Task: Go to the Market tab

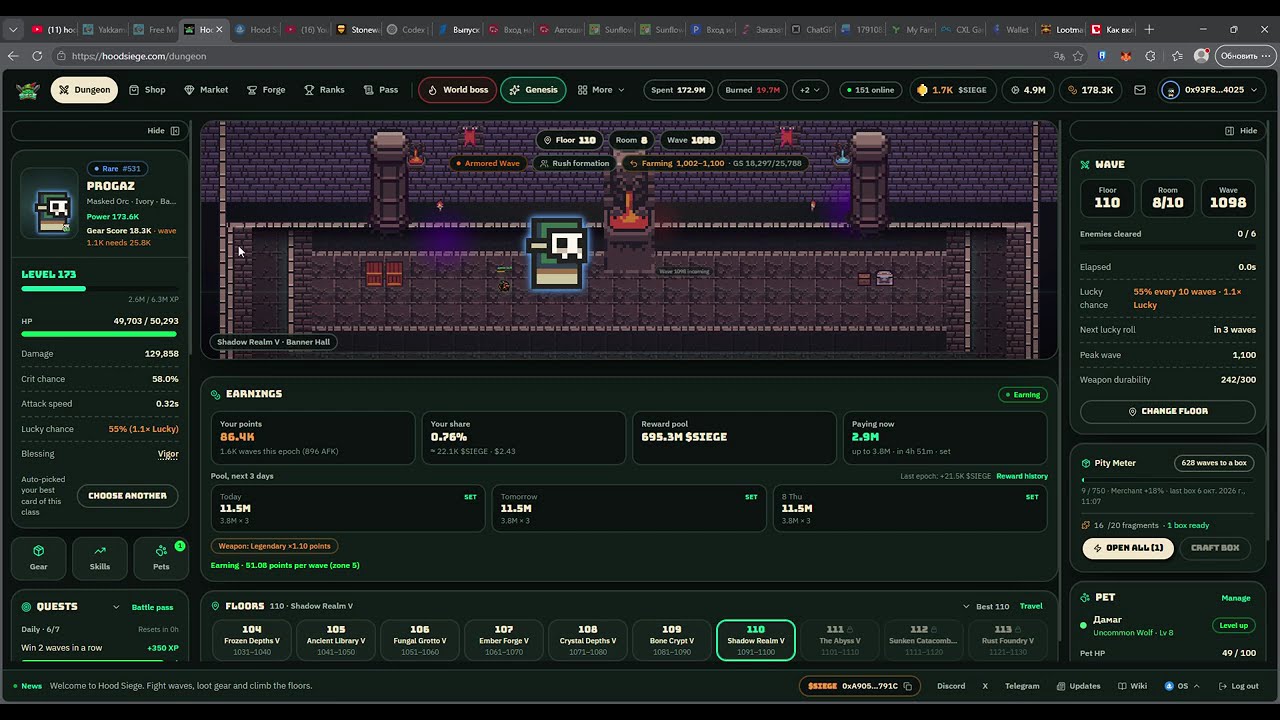Action: 206,90
